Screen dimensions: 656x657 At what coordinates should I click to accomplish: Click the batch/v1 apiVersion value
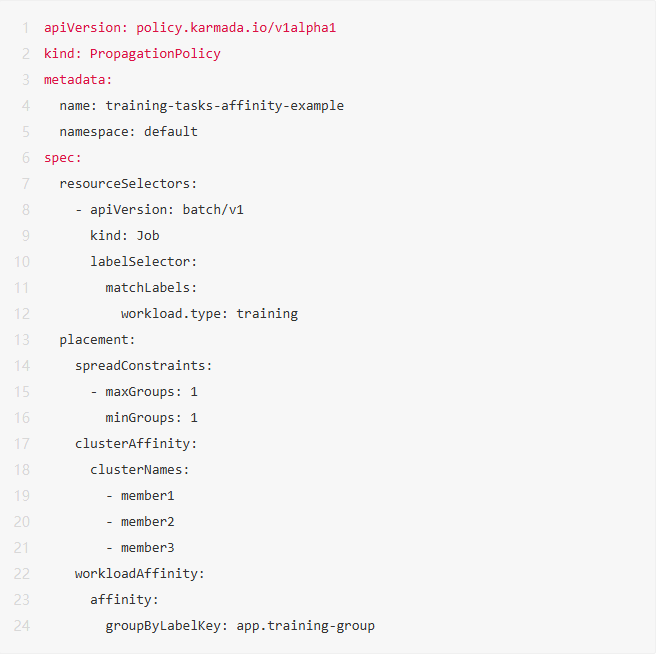[x=213, y=209]
